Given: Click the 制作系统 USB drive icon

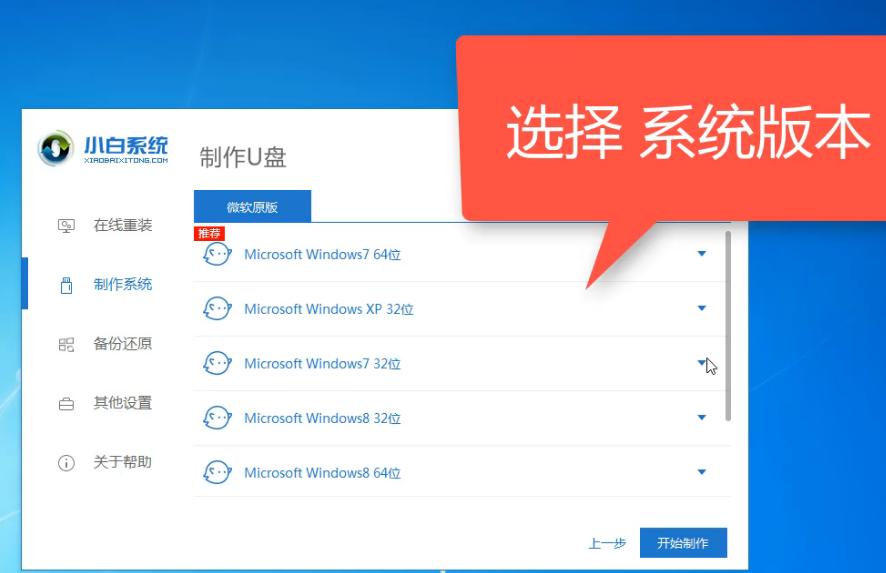Looking at the screenshot, I should point(66,285).
